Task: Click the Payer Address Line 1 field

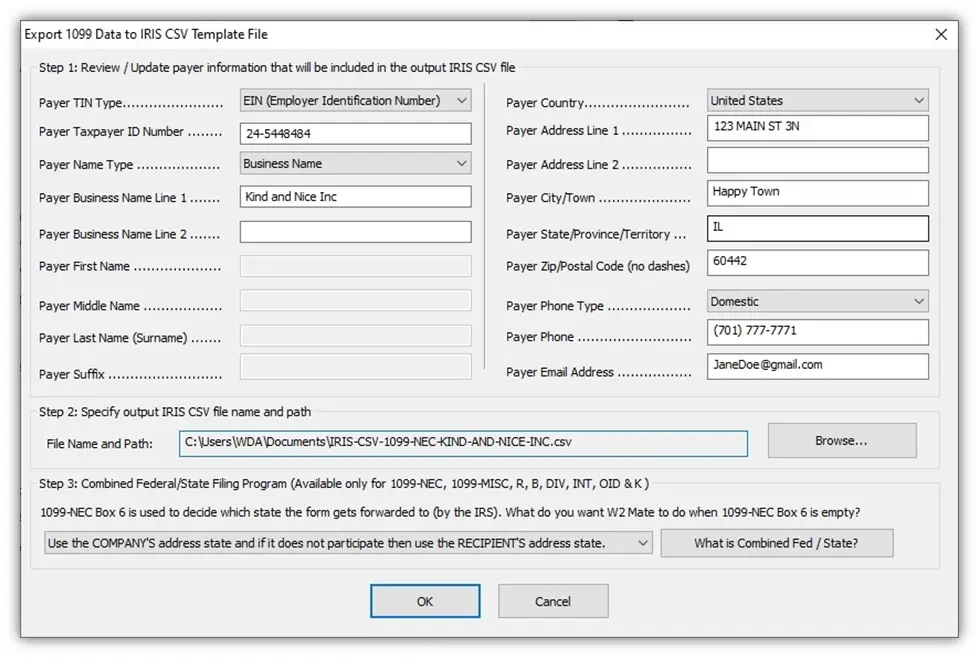Action: [818, 128]
